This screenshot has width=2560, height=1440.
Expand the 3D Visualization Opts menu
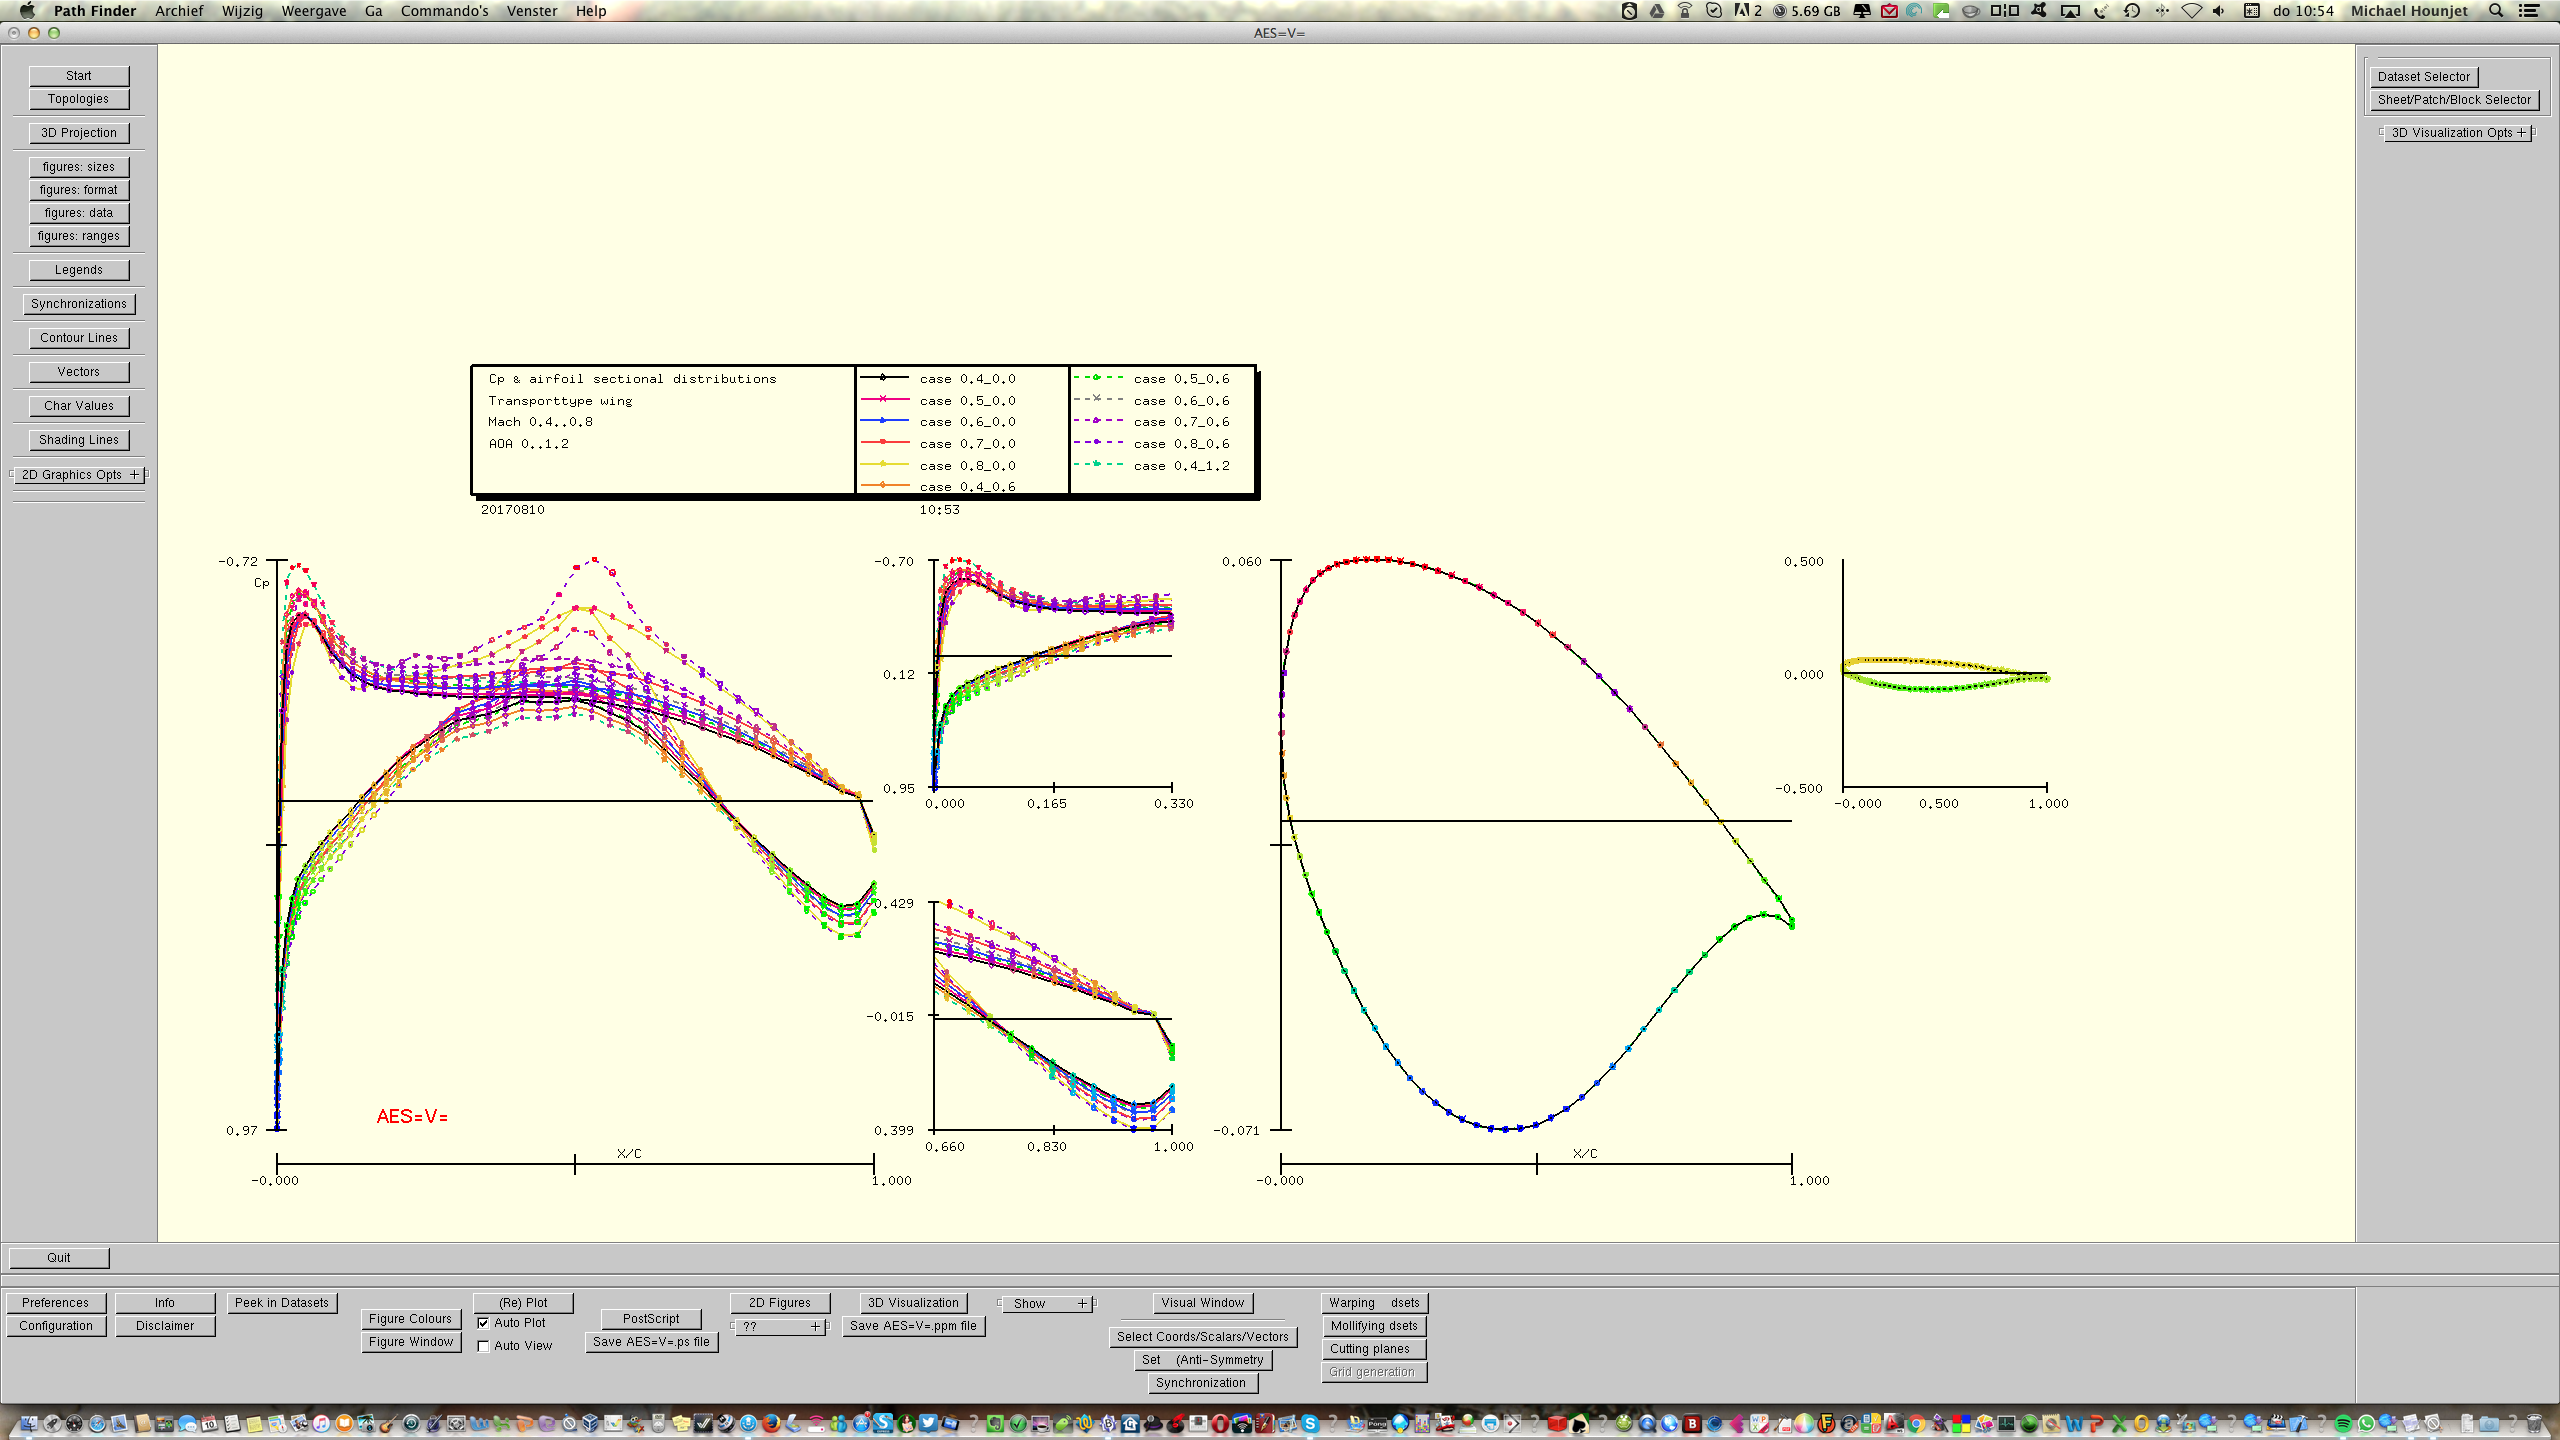(x=2458, y=132)
